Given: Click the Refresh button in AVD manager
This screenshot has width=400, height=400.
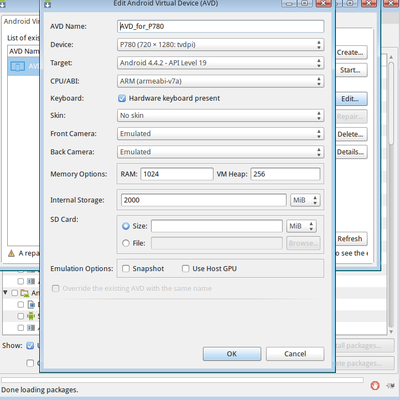Looking at the screenshot, I should click(x=350, y=239).
